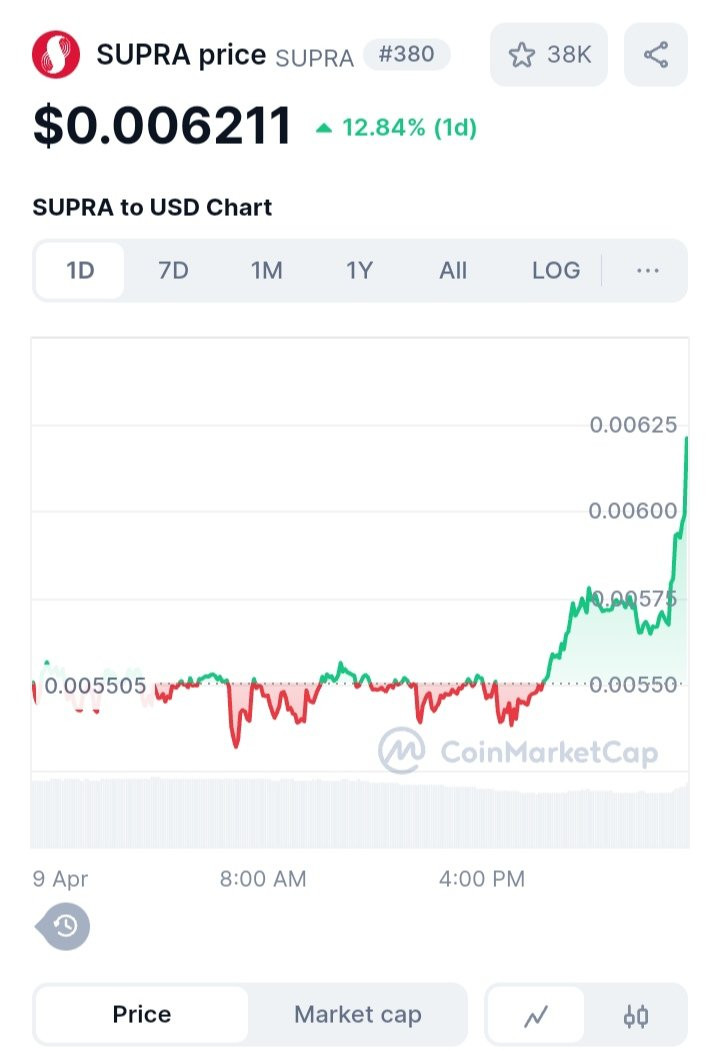This screenshot has height=1051, width=720.
Task: Switch to the candlestick chart icon
Action: [x=636, y=1015]
